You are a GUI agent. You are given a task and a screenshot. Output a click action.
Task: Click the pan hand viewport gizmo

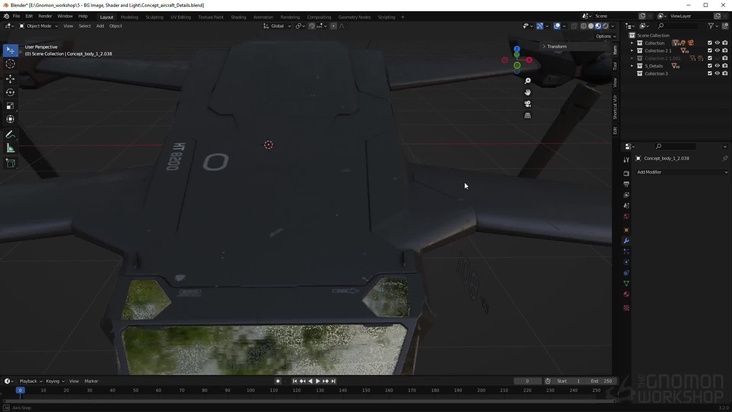coord(528,92)
